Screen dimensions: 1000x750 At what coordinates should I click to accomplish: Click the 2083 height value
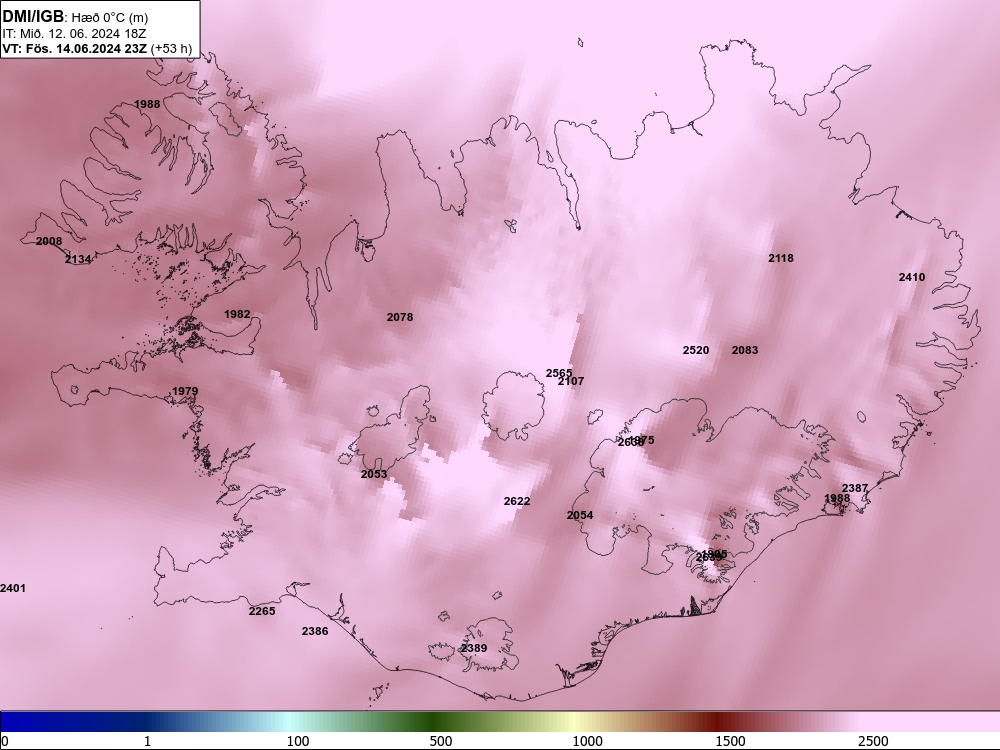745,349
